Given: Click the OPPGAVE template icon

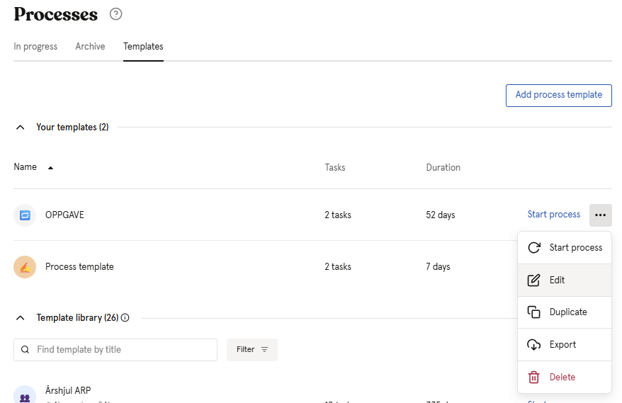Looking at the screenshot, I should (x=25, y=215).
